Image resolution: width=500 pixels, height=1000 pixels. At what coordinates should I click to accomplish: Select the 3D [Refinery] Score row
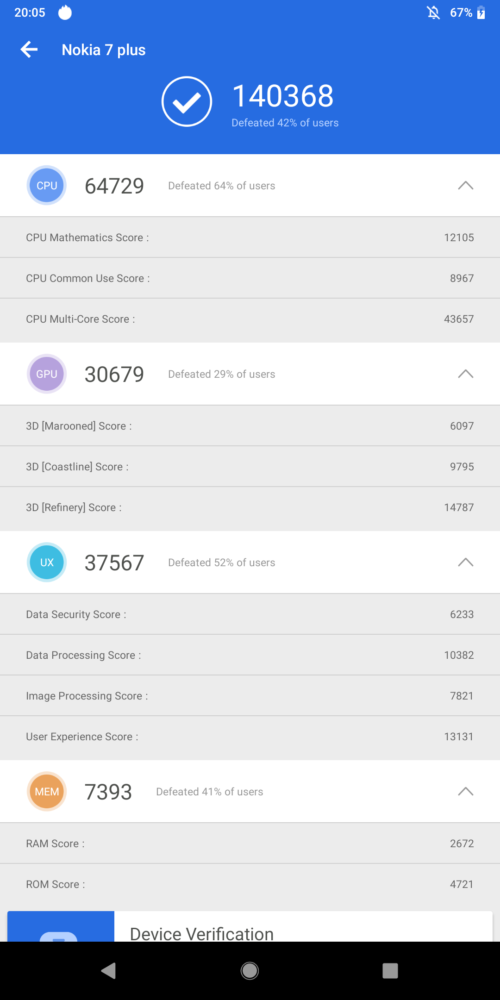pos(250,508)
